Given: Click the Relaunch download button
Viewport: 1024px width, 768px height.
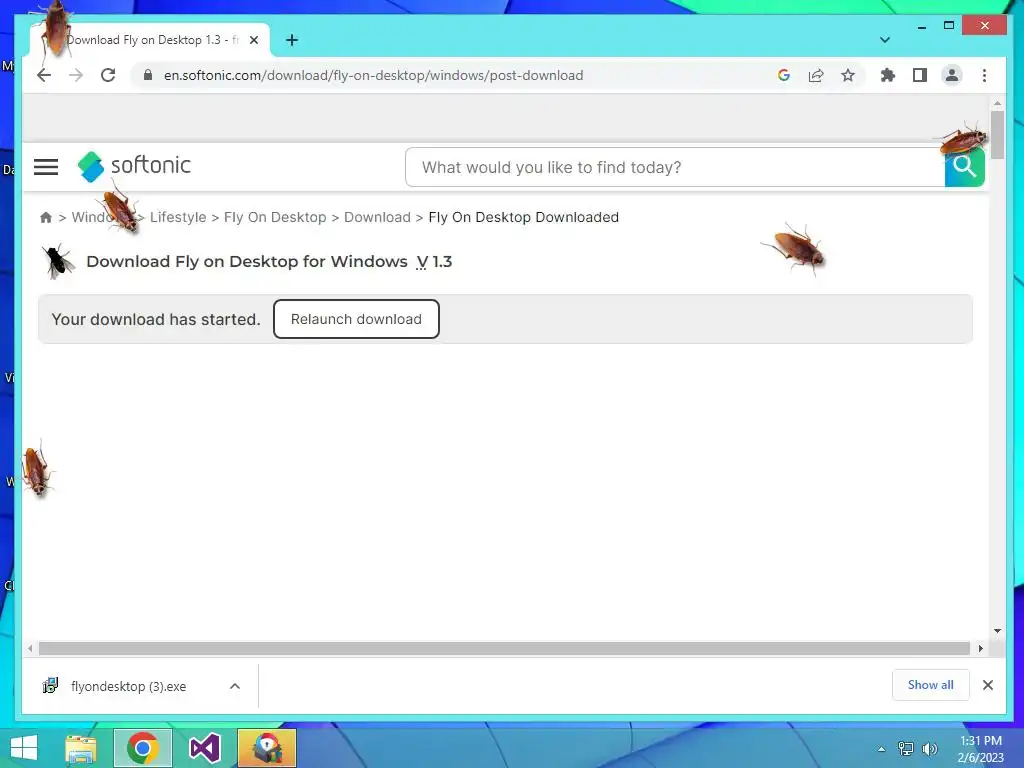Looking at the screenshot, I should (x=356, y=319).
